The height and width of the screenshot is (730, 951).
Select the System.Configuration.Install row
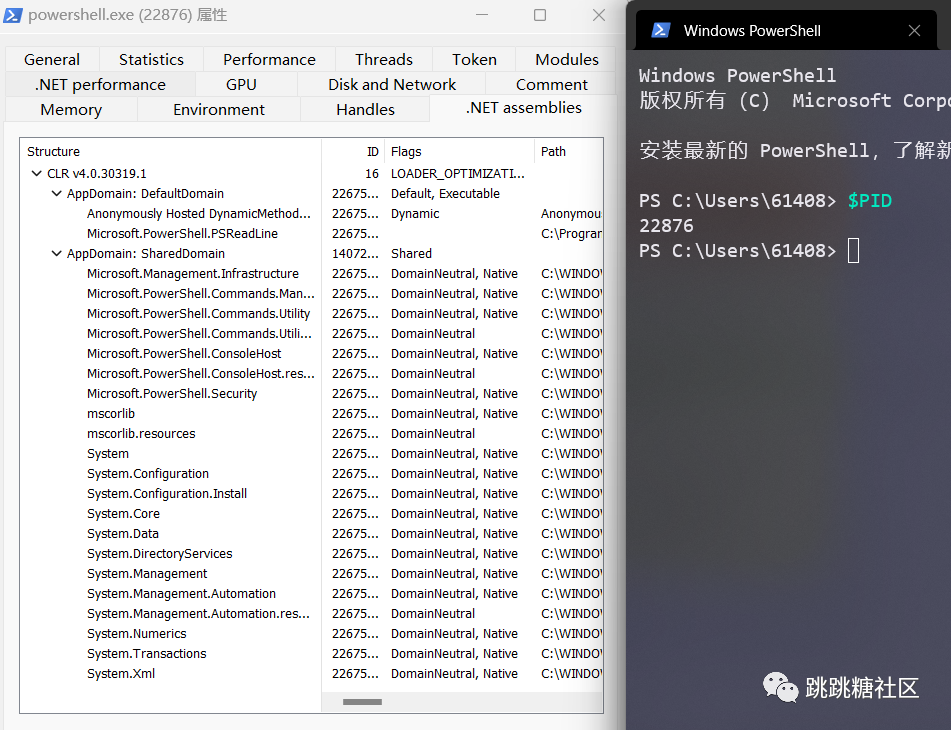click(312, 494)
